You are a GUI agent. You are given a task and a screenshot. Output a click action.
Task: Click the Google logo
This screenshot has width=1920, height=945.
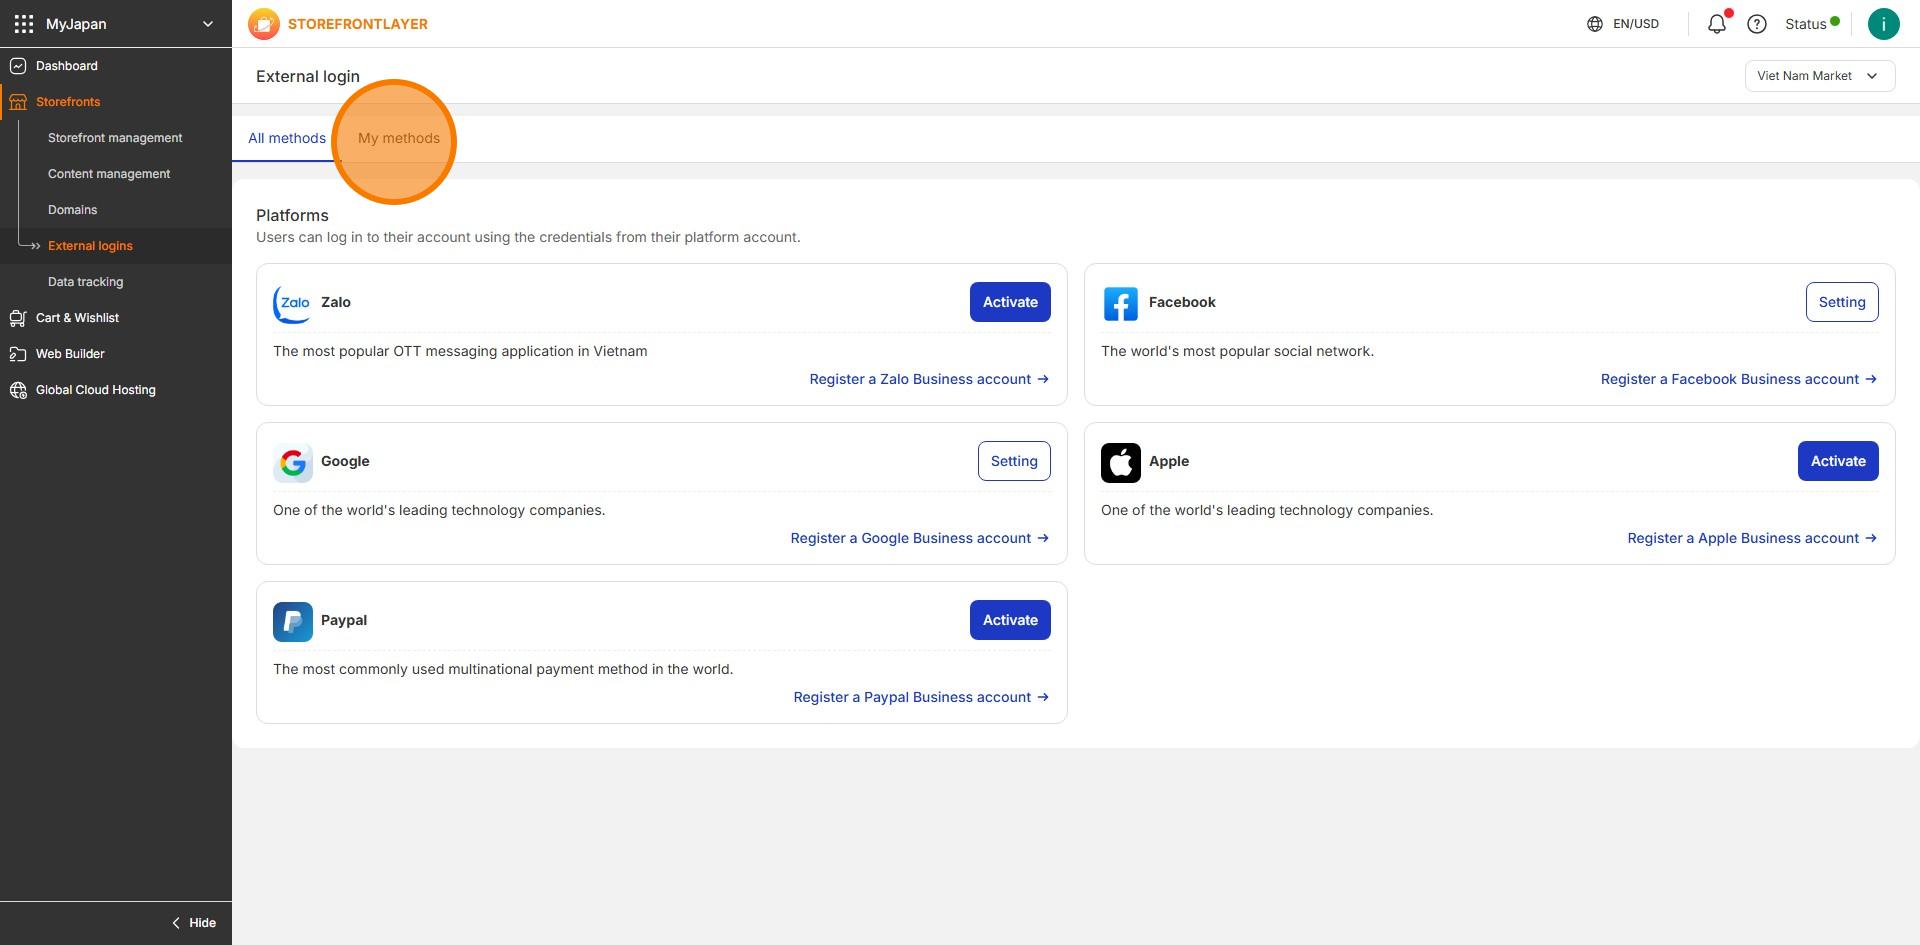(x=293, y=462)
